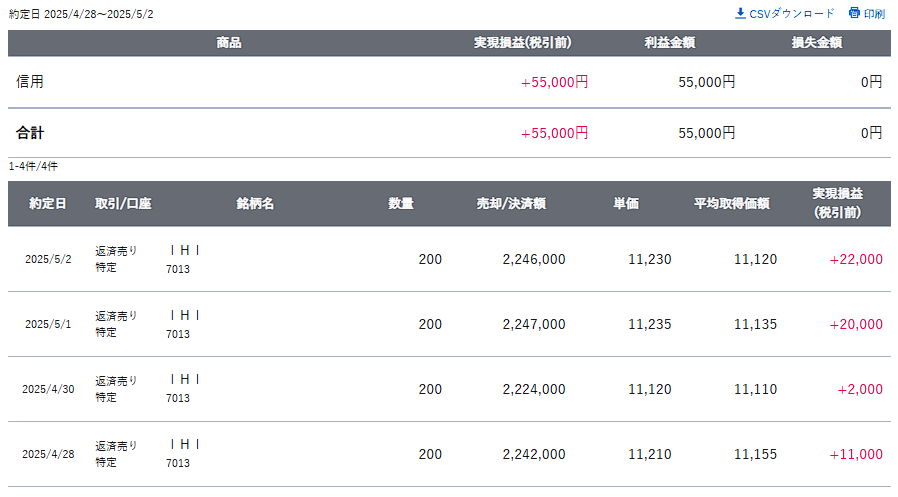Click the 平均取得価額 column header
The height and width of the screenshot is (497, 898).
(731, 204)
